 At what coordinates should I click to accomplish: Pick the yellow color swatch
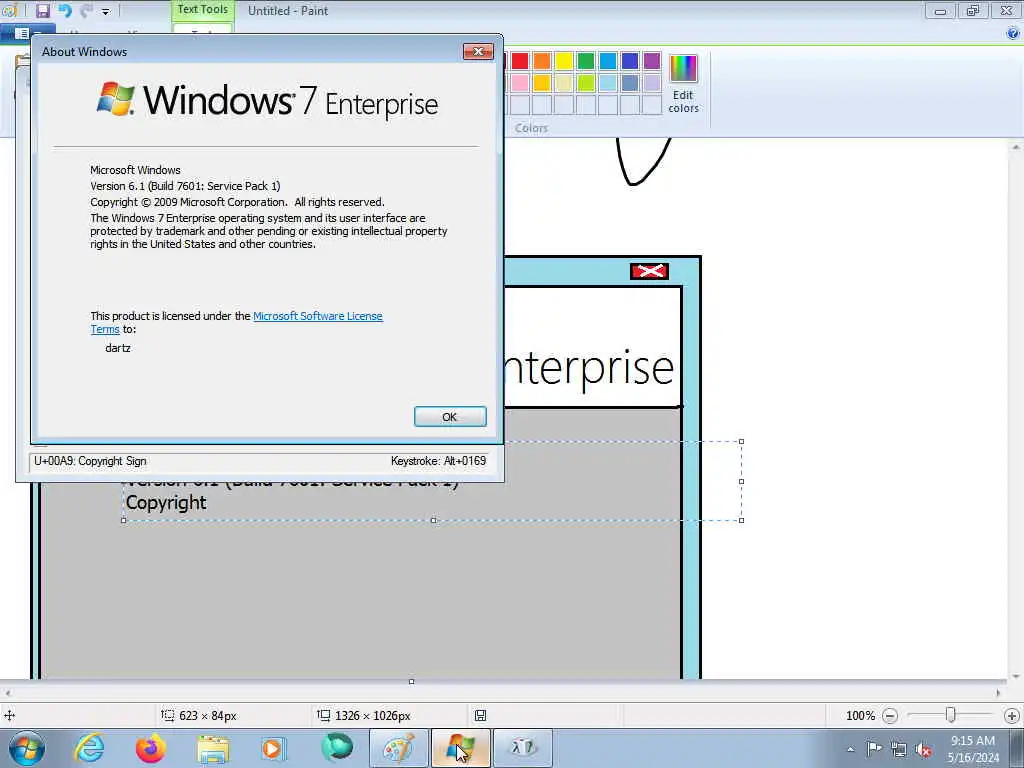564,61
